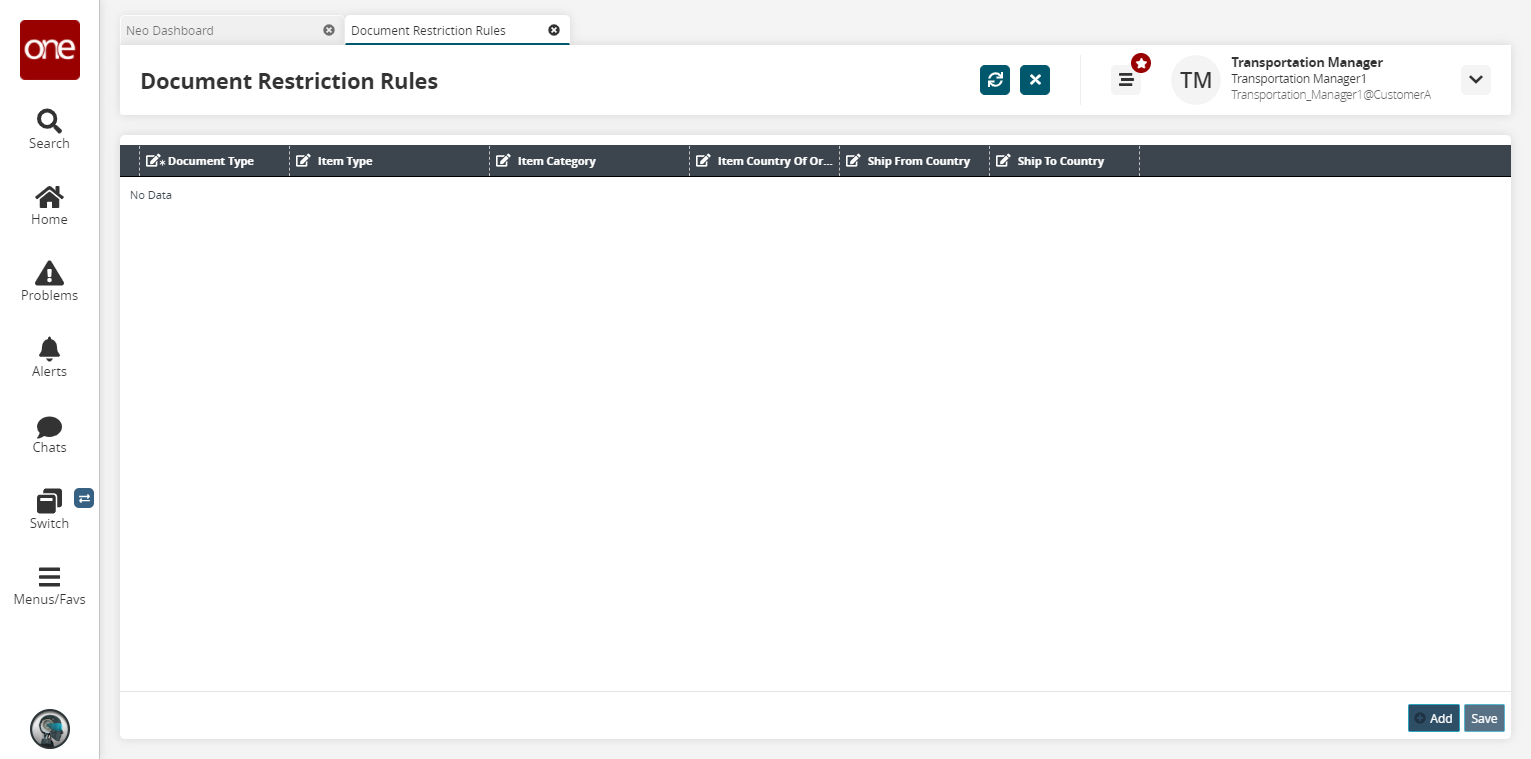Click the red star favorites badge

(1141, 63)
